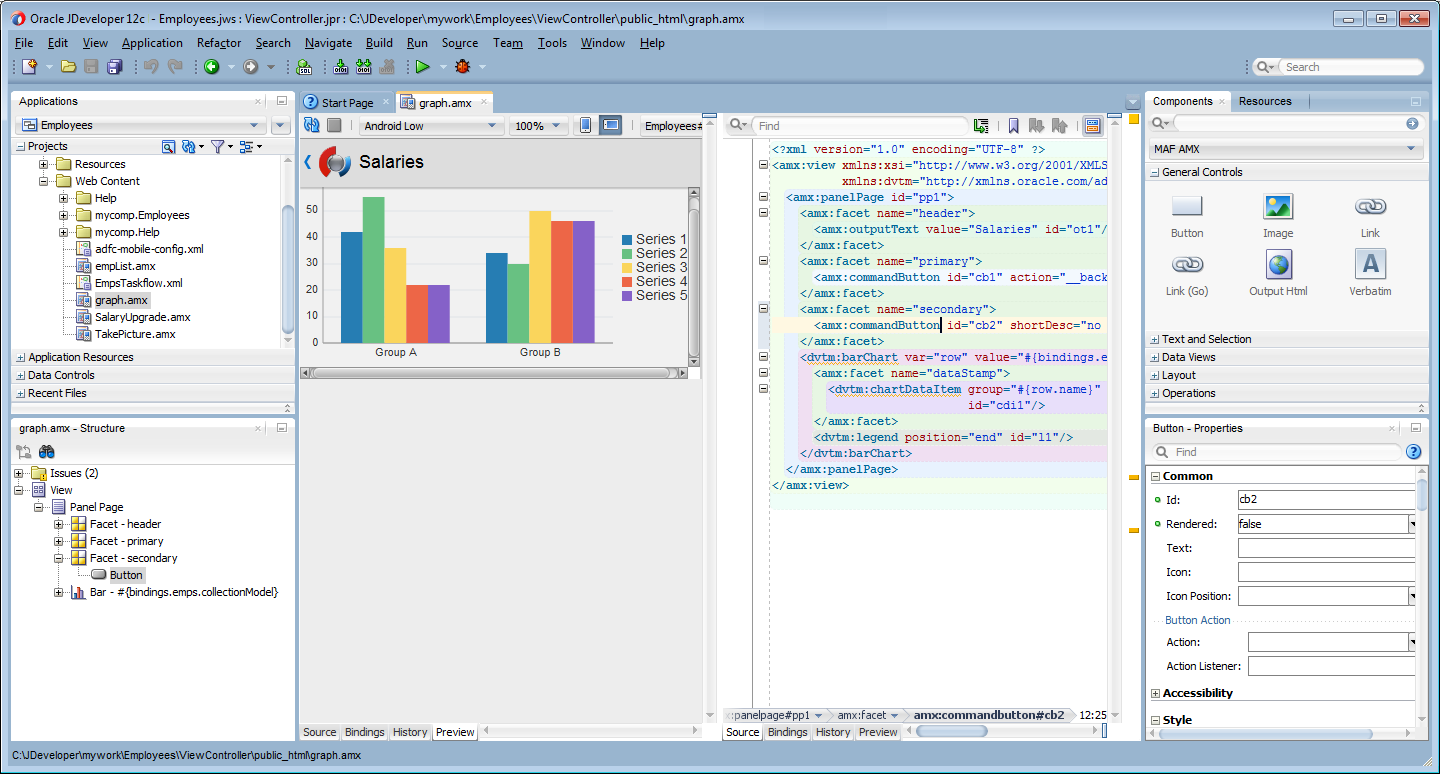Click the Open folder toolbar icon
Image resolution: width=1440 pixels, height=774 pixels.
click(68, 67)
